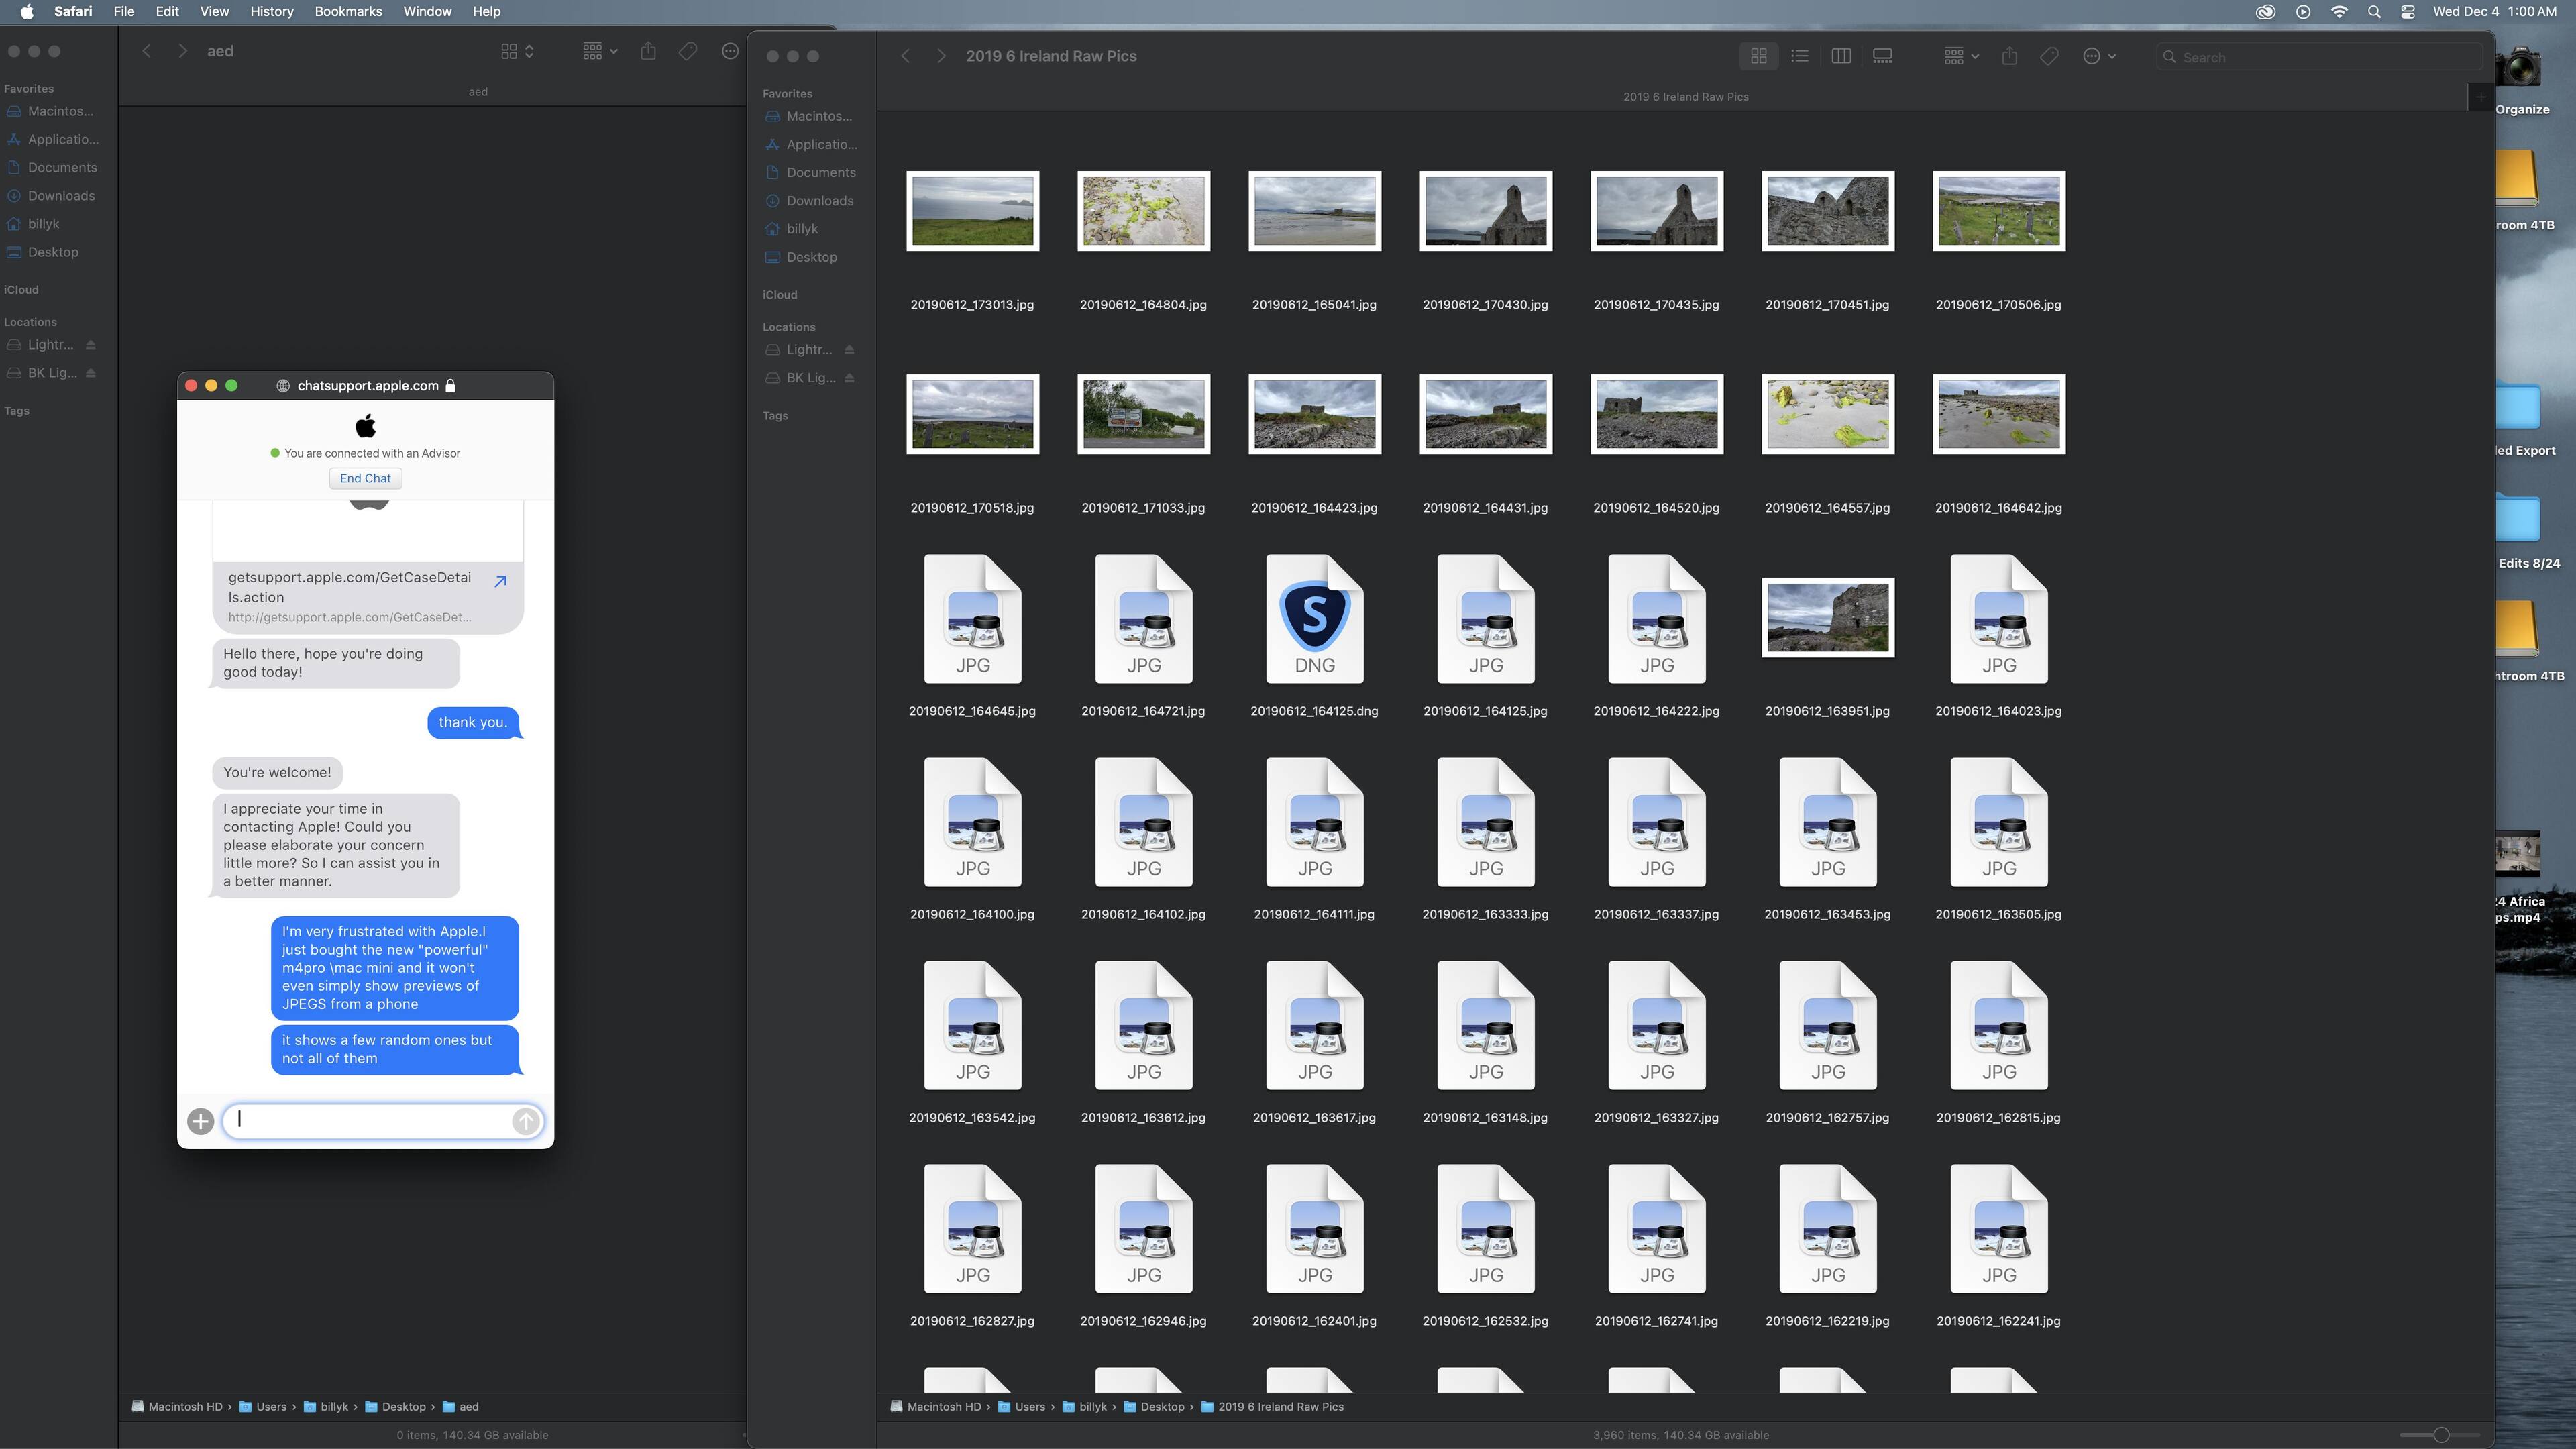The image size is (2576, 1449).
Task: Open Control Center in menu bar
Action: (2408, 12)
